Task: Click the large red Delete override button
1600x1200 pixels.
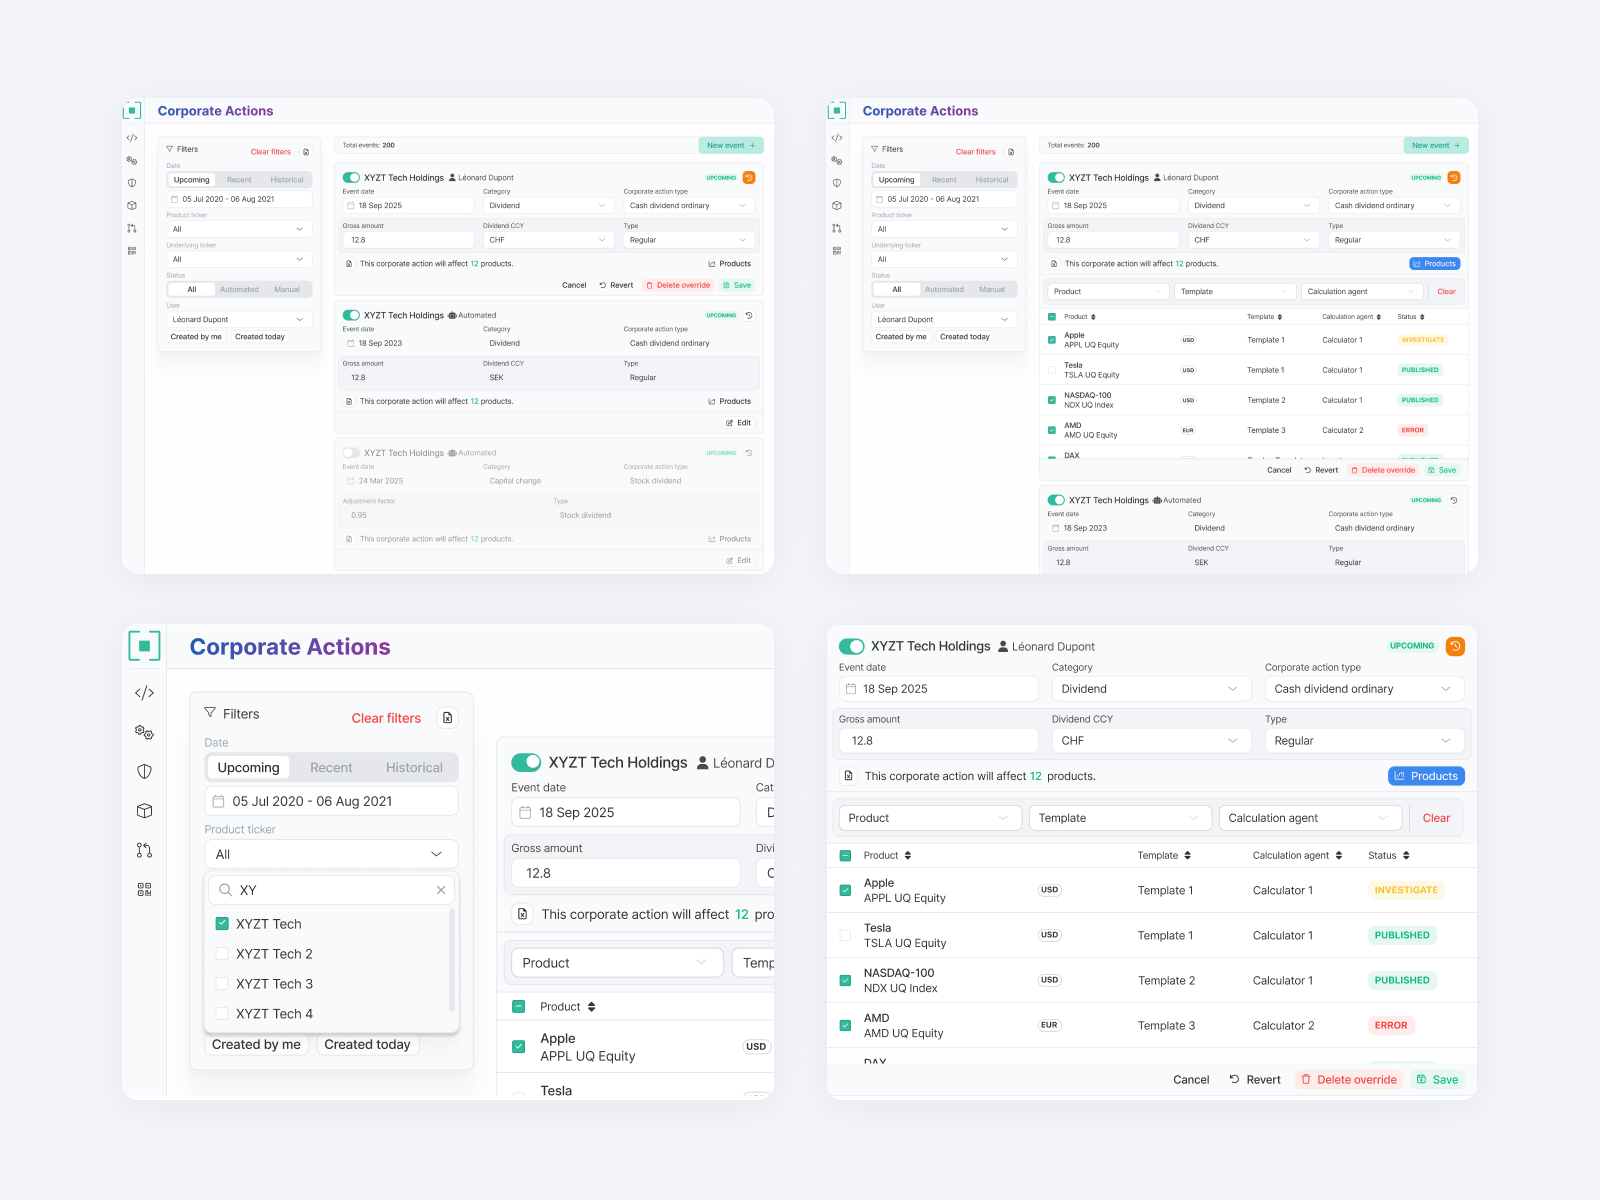Action: click(1348, 1080)
